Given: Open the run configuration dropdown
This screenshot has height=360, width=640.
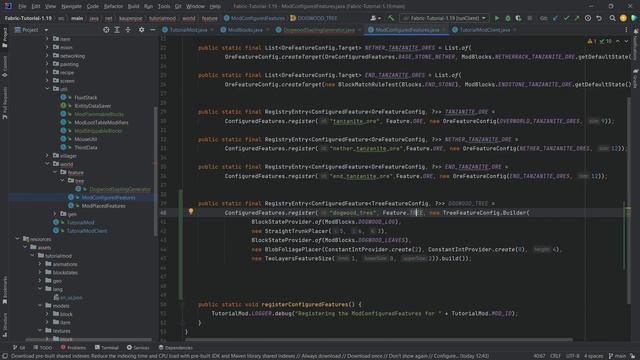Looking at the screenshot, I should 444,18.
